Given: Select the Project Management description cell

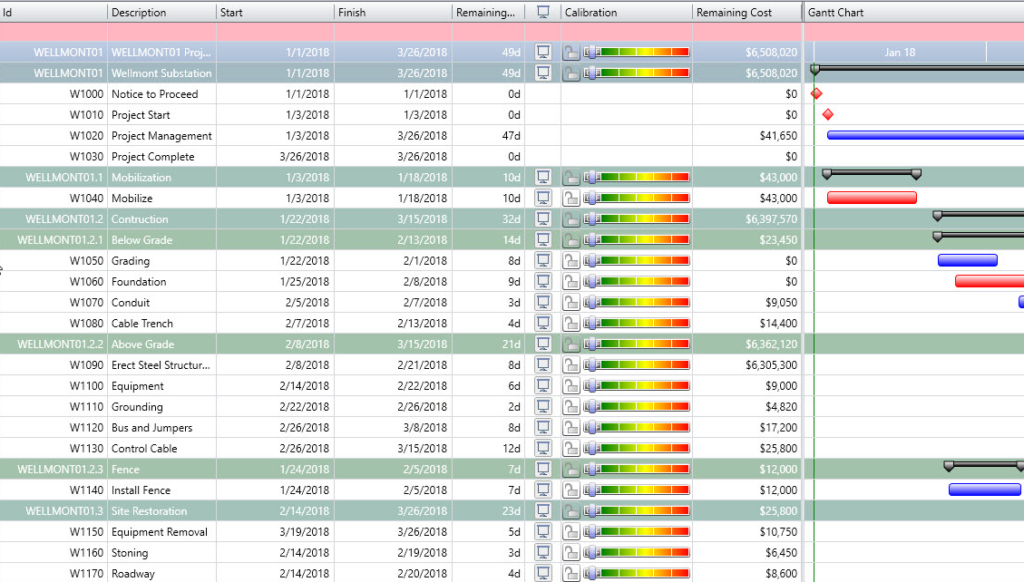Looking at the screenshot, I should (x=161, y=136).
